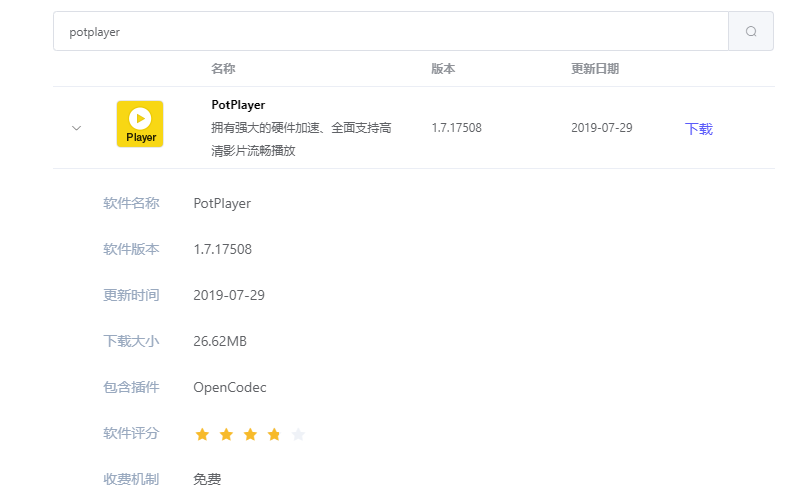The height and width of the screenshot is (503, 808).
Task: Focus the search field containing potplayer
Action: pyautogui.click(x=391, y=31)
